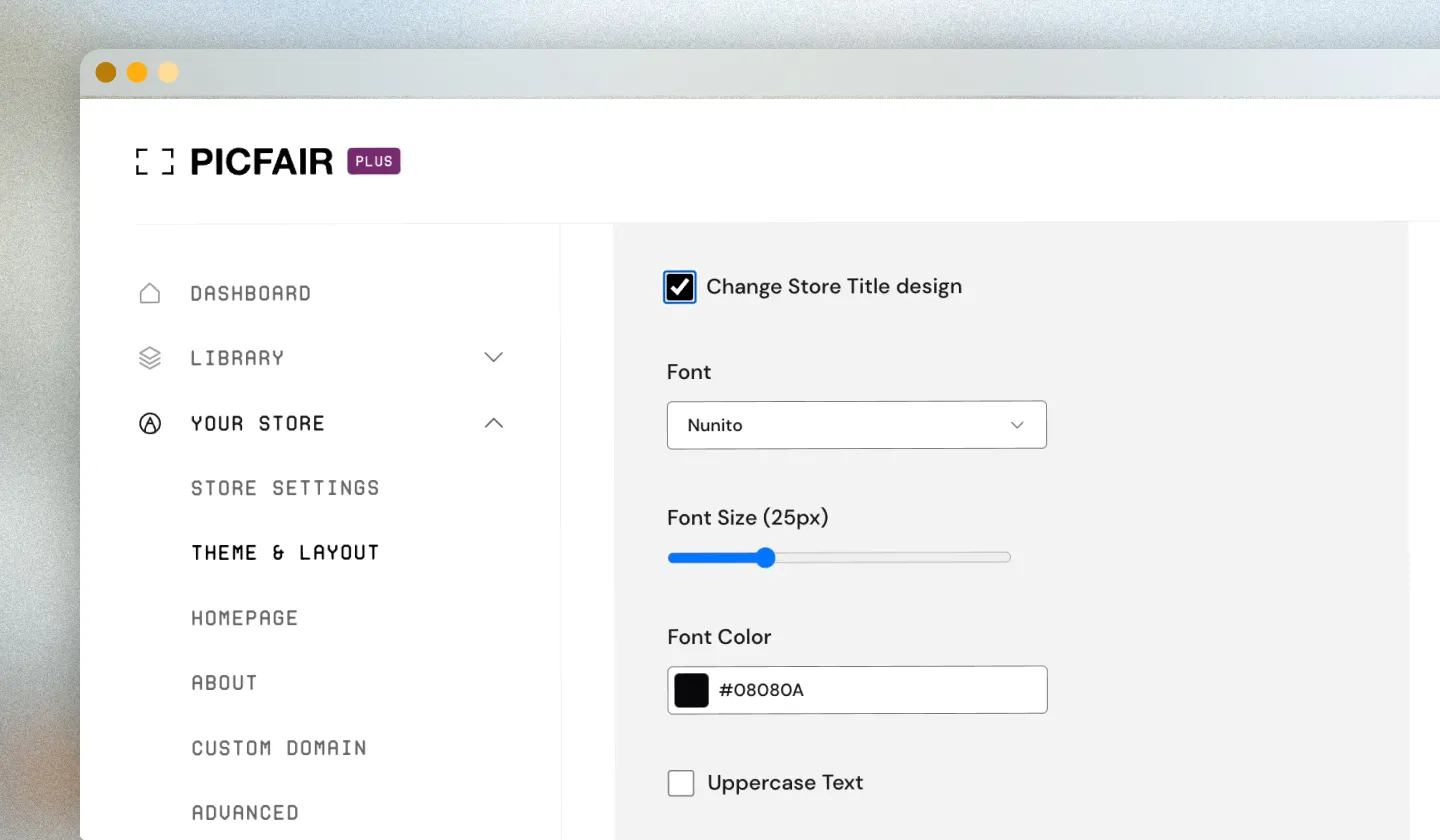Viewport: 1440px width, 840px height.
Task: Click the PICFAIR wordmark
Action: point(262,161)
